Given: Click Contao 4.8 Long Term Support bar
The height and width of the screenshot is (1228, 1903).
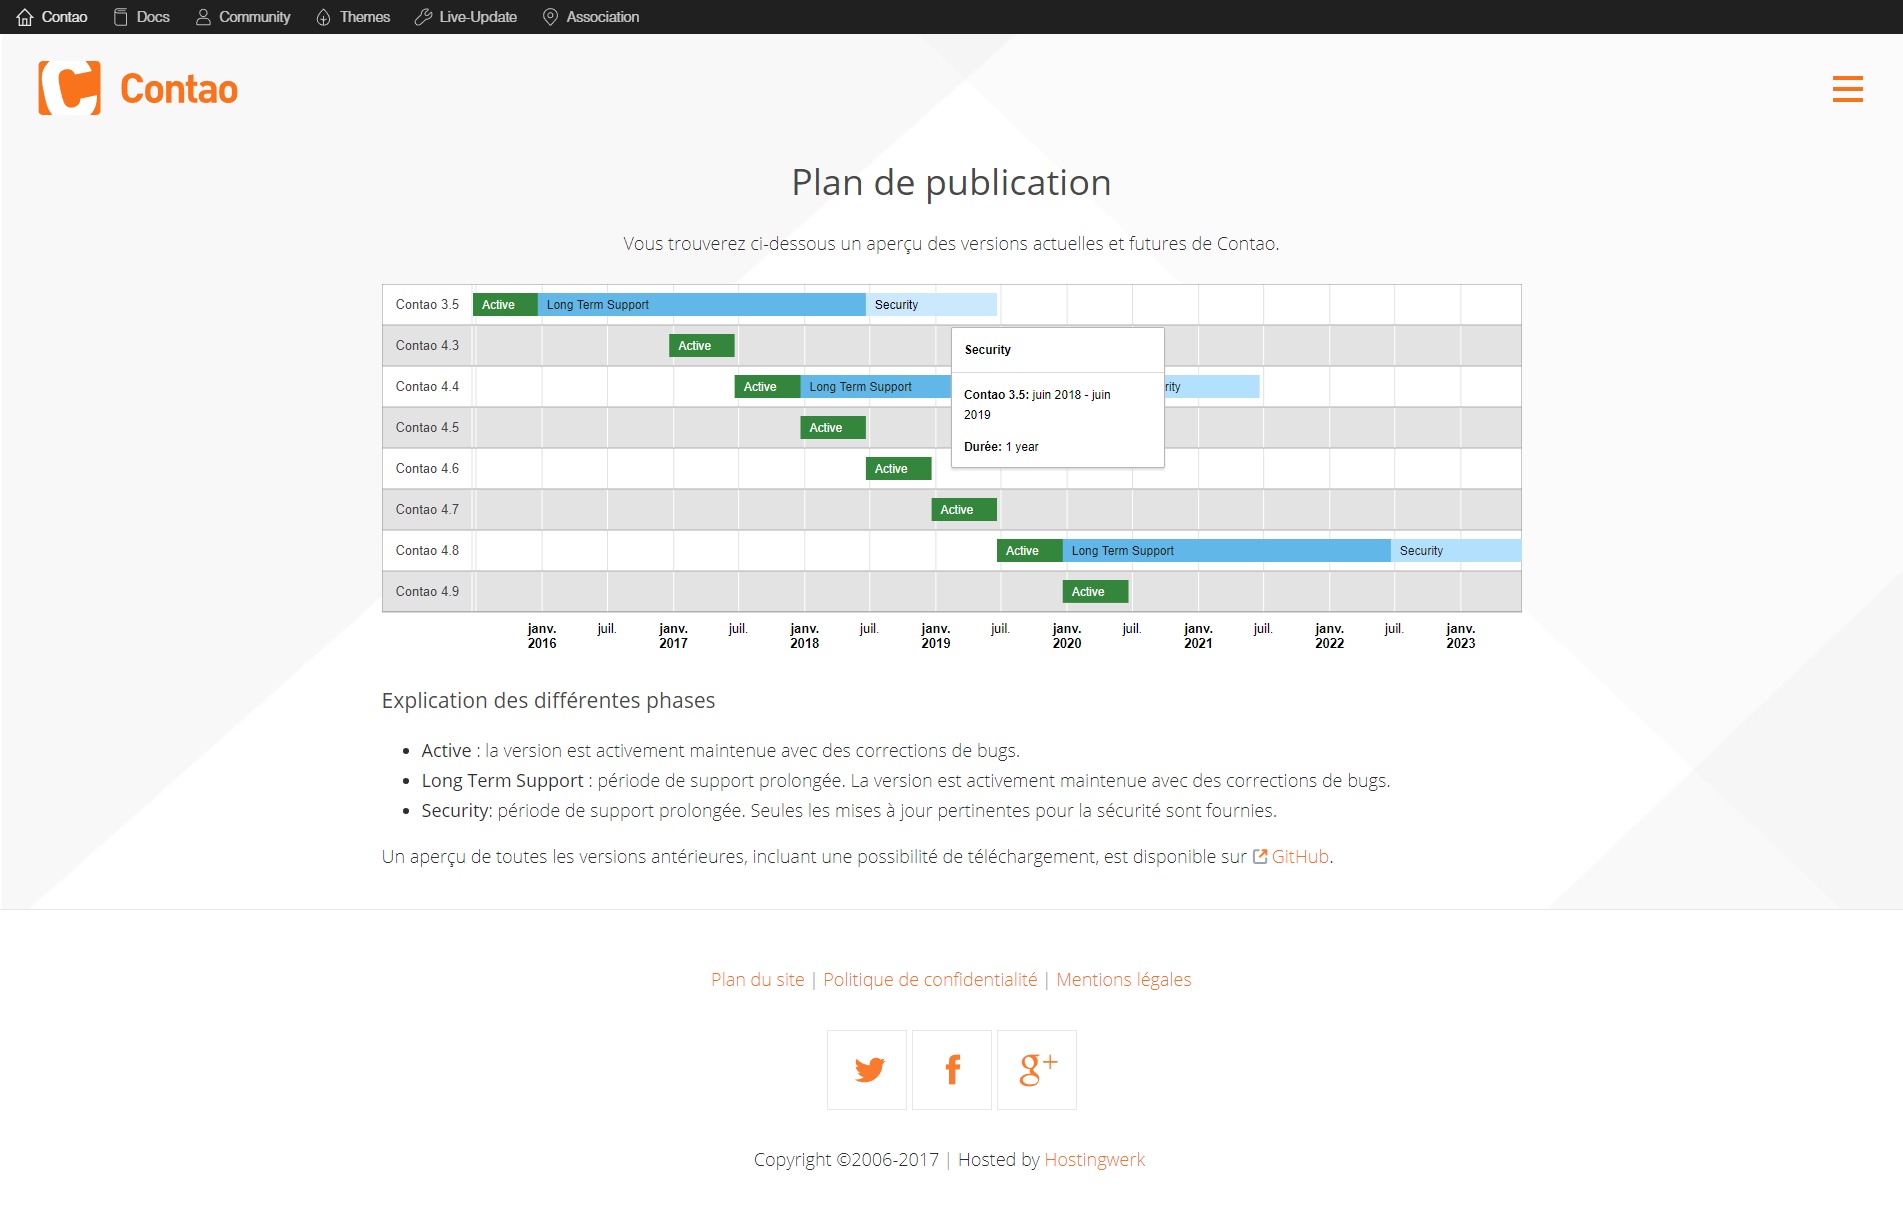Looking at the screenshot, I should pos(1227,551).
